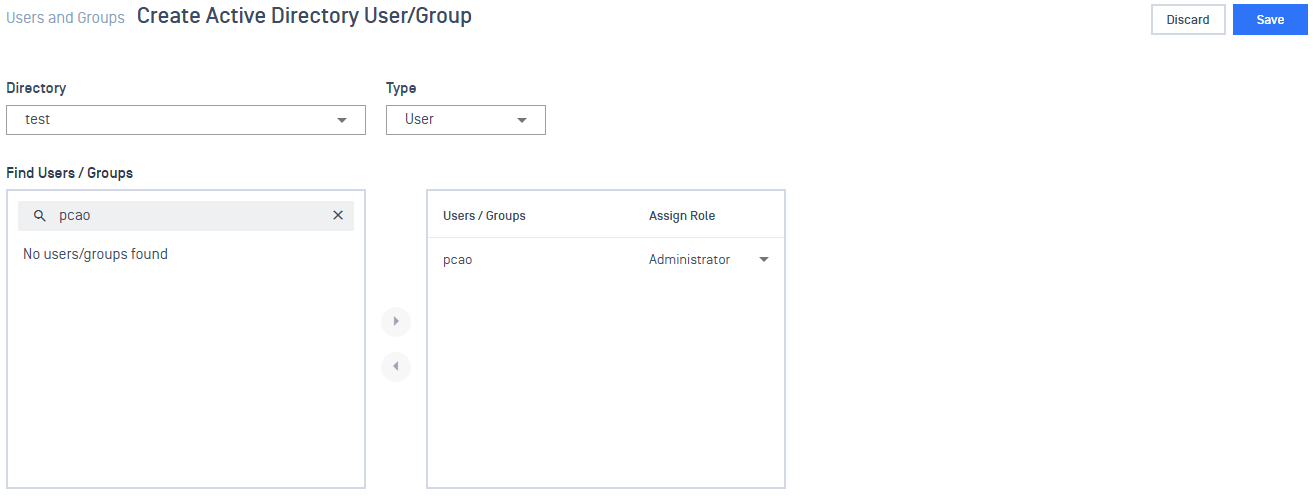Click the move-right arrow button
The height and width of the screenshot is (501, 1315).
[x=396, y=322]
